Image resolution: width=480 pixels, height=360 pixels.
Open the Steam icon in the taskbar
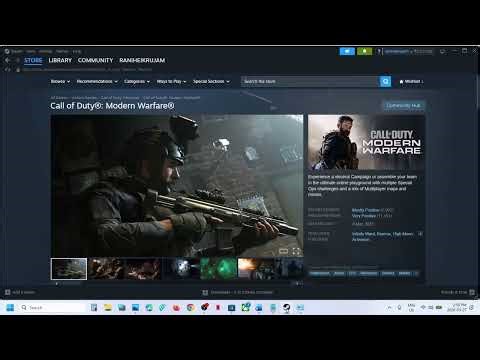[x=286, y=307]
